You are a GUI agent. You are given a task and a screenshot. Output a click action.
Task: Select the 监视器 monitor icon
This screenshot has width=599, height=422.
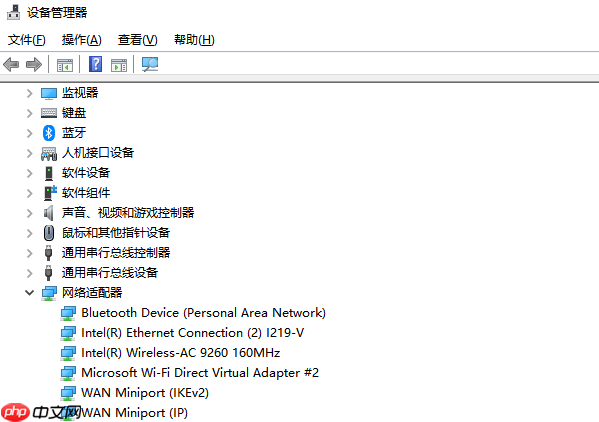[x=49, y=93]
